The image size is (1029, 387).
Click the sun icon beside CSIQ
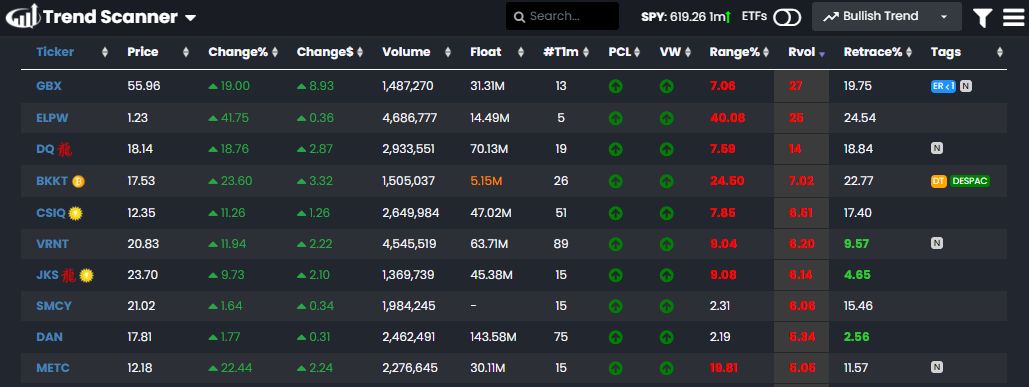75,213
